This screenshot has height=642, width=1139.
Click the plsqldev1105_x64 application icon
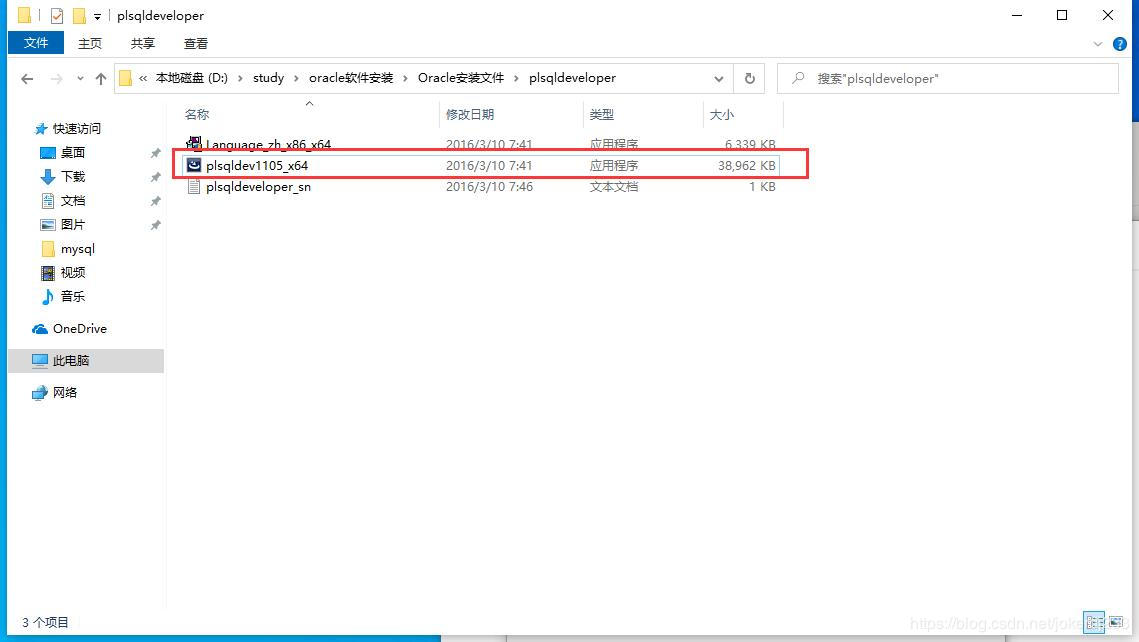coord(193,166)
